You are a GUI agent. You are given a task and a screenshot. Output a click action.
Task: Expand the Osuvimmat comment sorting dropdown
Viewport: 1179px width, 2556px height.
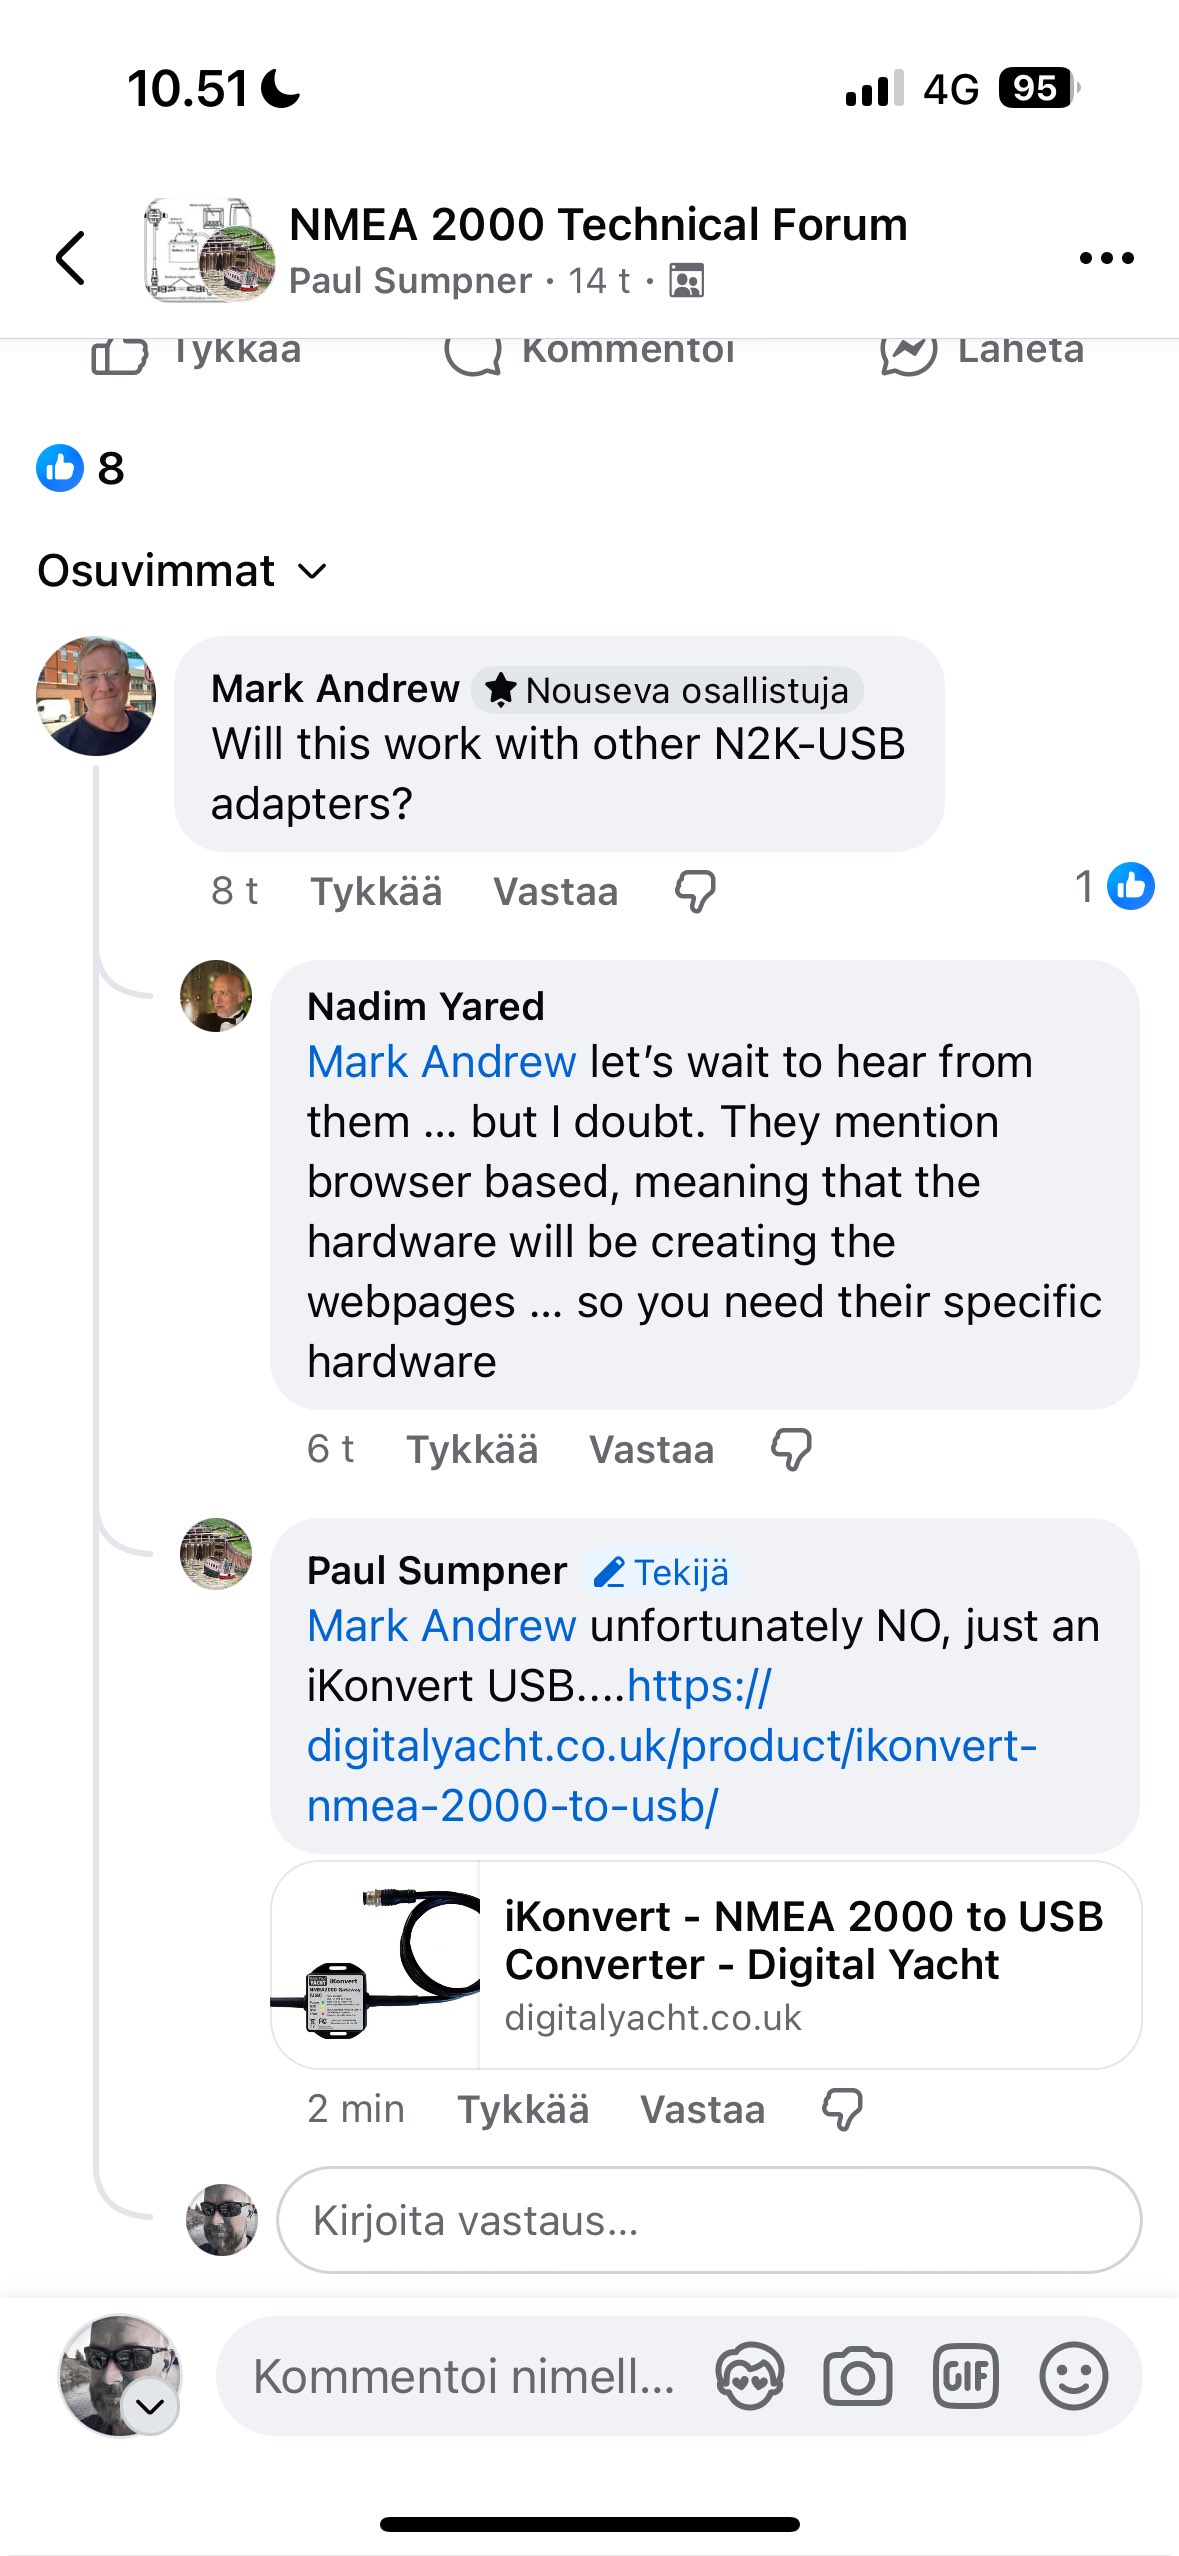click(183, 571)
